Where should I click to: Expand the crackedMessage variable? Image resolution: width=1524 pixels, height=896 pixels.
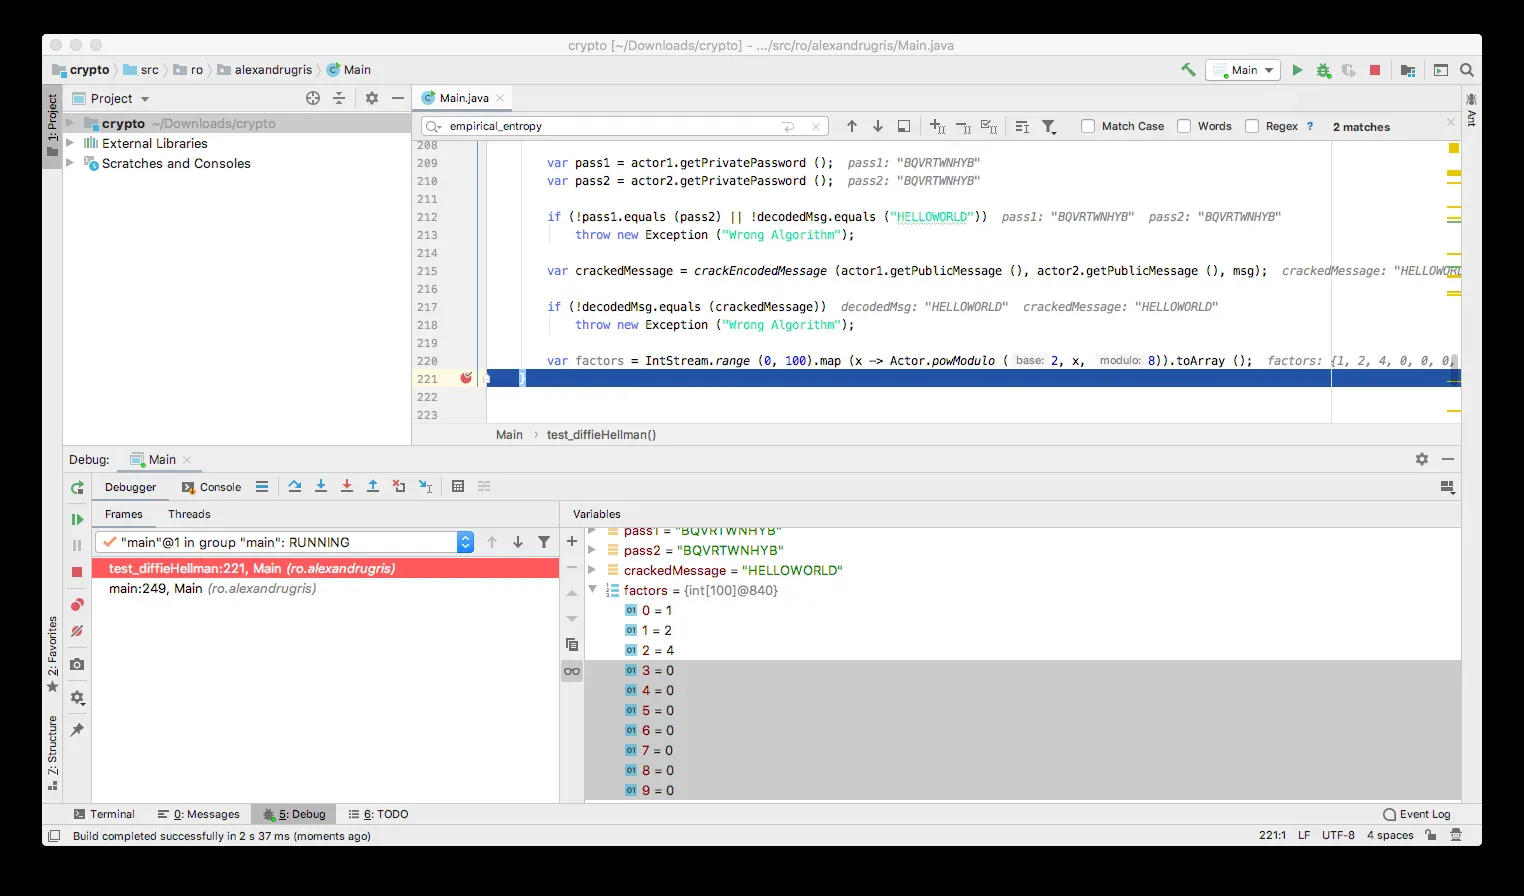(592, 570)
